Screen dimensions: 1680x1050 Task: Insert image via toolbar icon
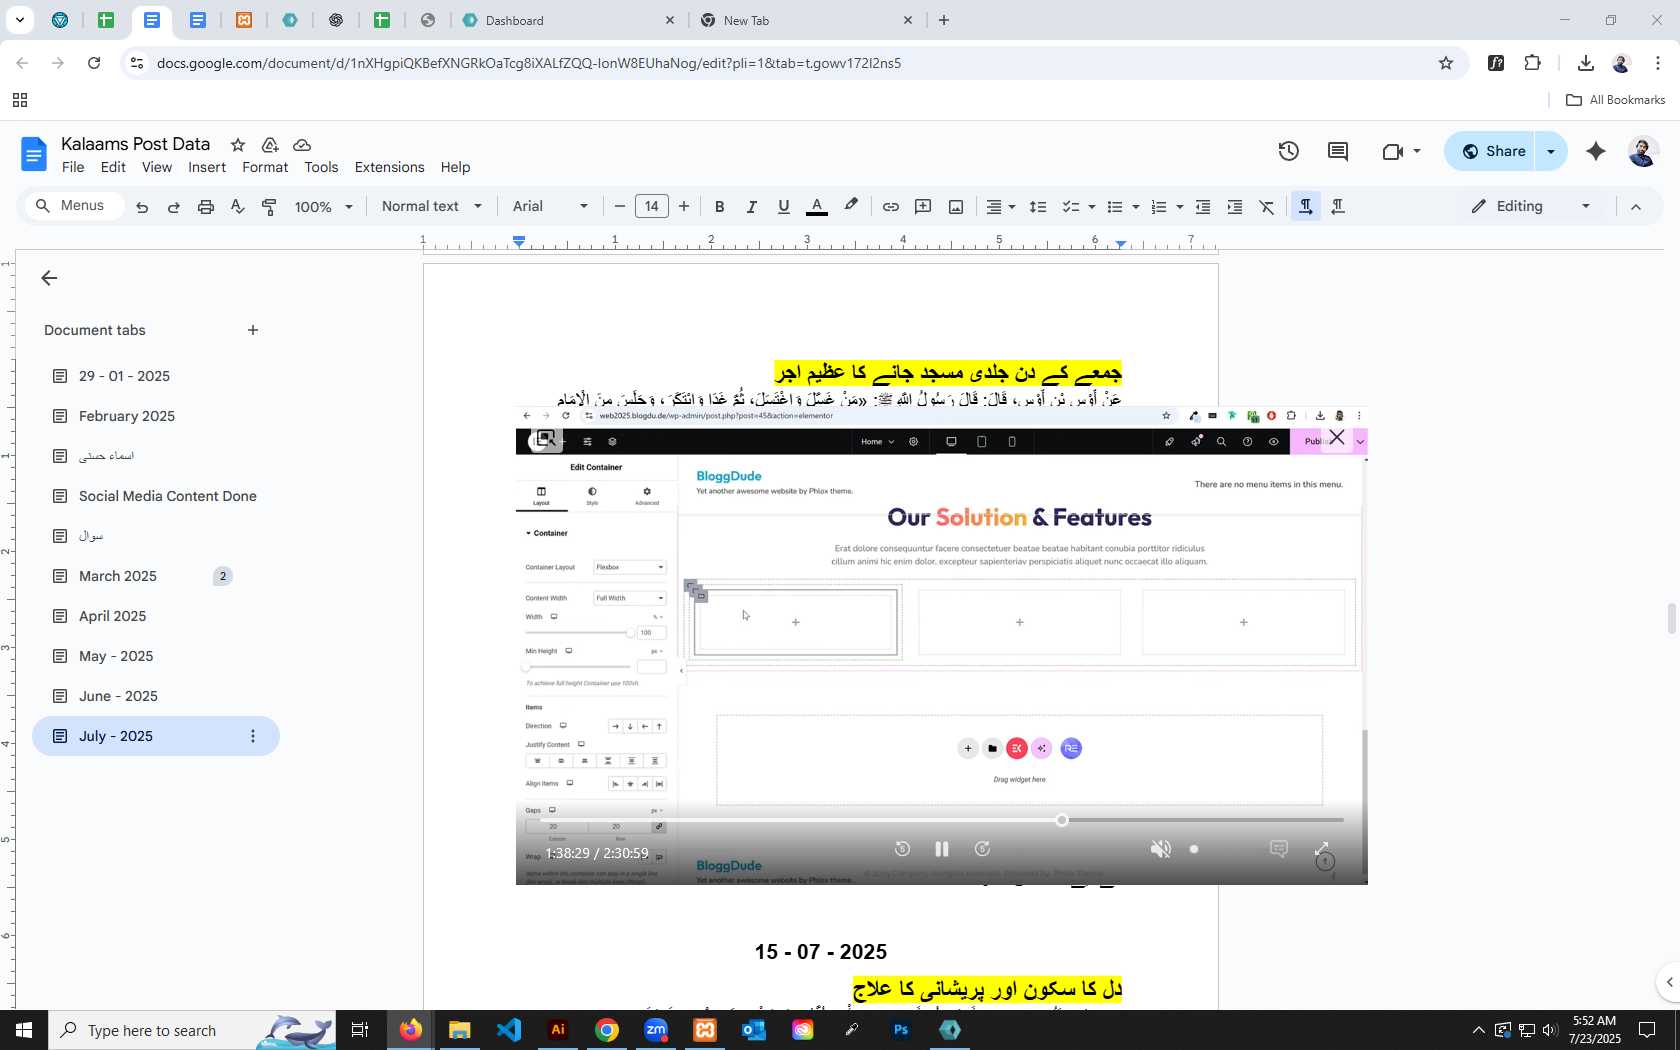[956, 207]
